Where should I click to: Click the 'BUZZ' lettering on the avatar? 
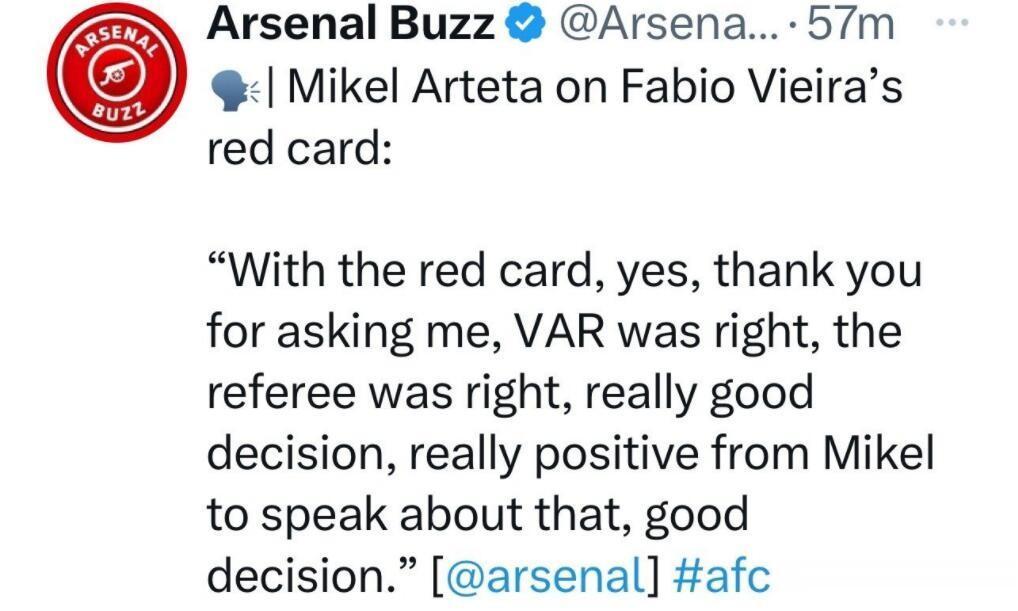[117, 110]
